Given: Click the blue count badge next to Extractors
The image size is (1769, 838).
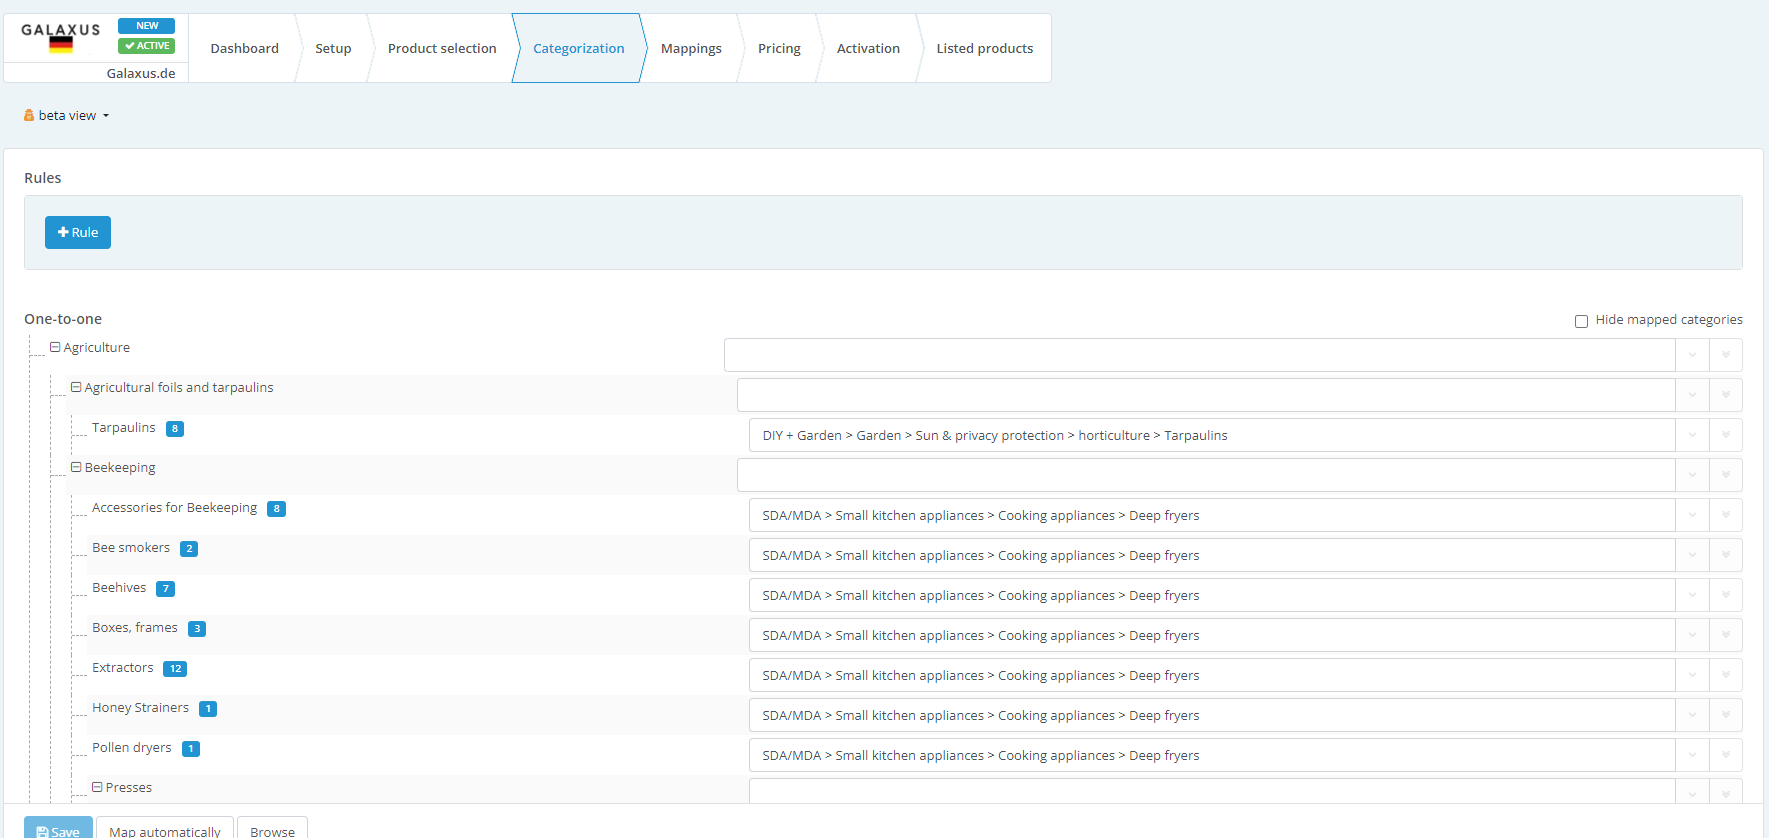Looking at the screenshot, I should (175, 669).
